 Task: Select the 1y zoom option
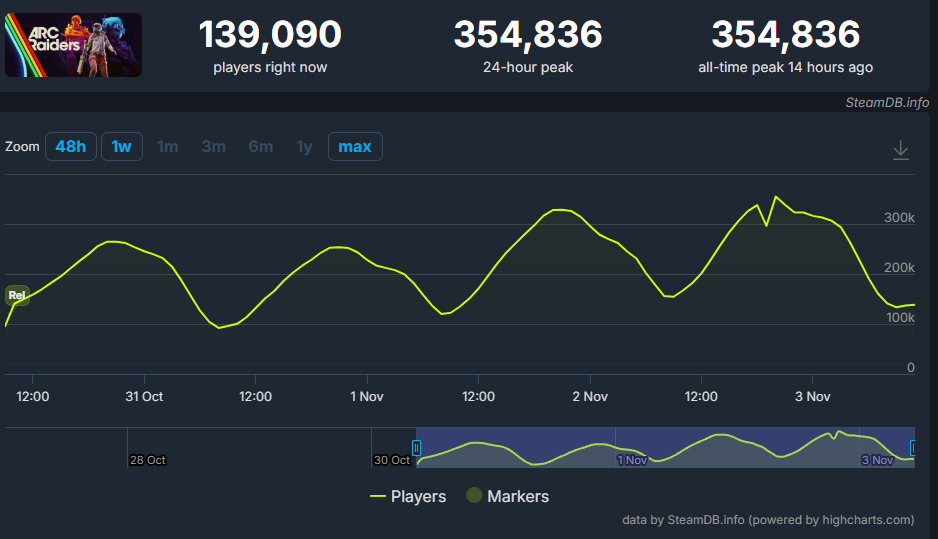[x=304, y=147]
